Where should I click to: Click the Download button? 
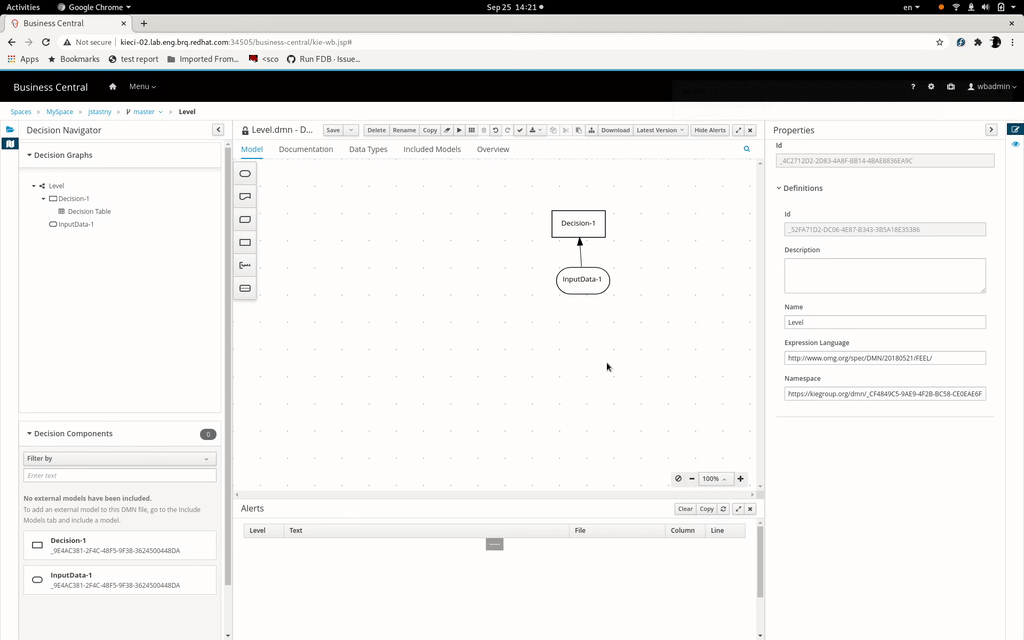(615, 130)
